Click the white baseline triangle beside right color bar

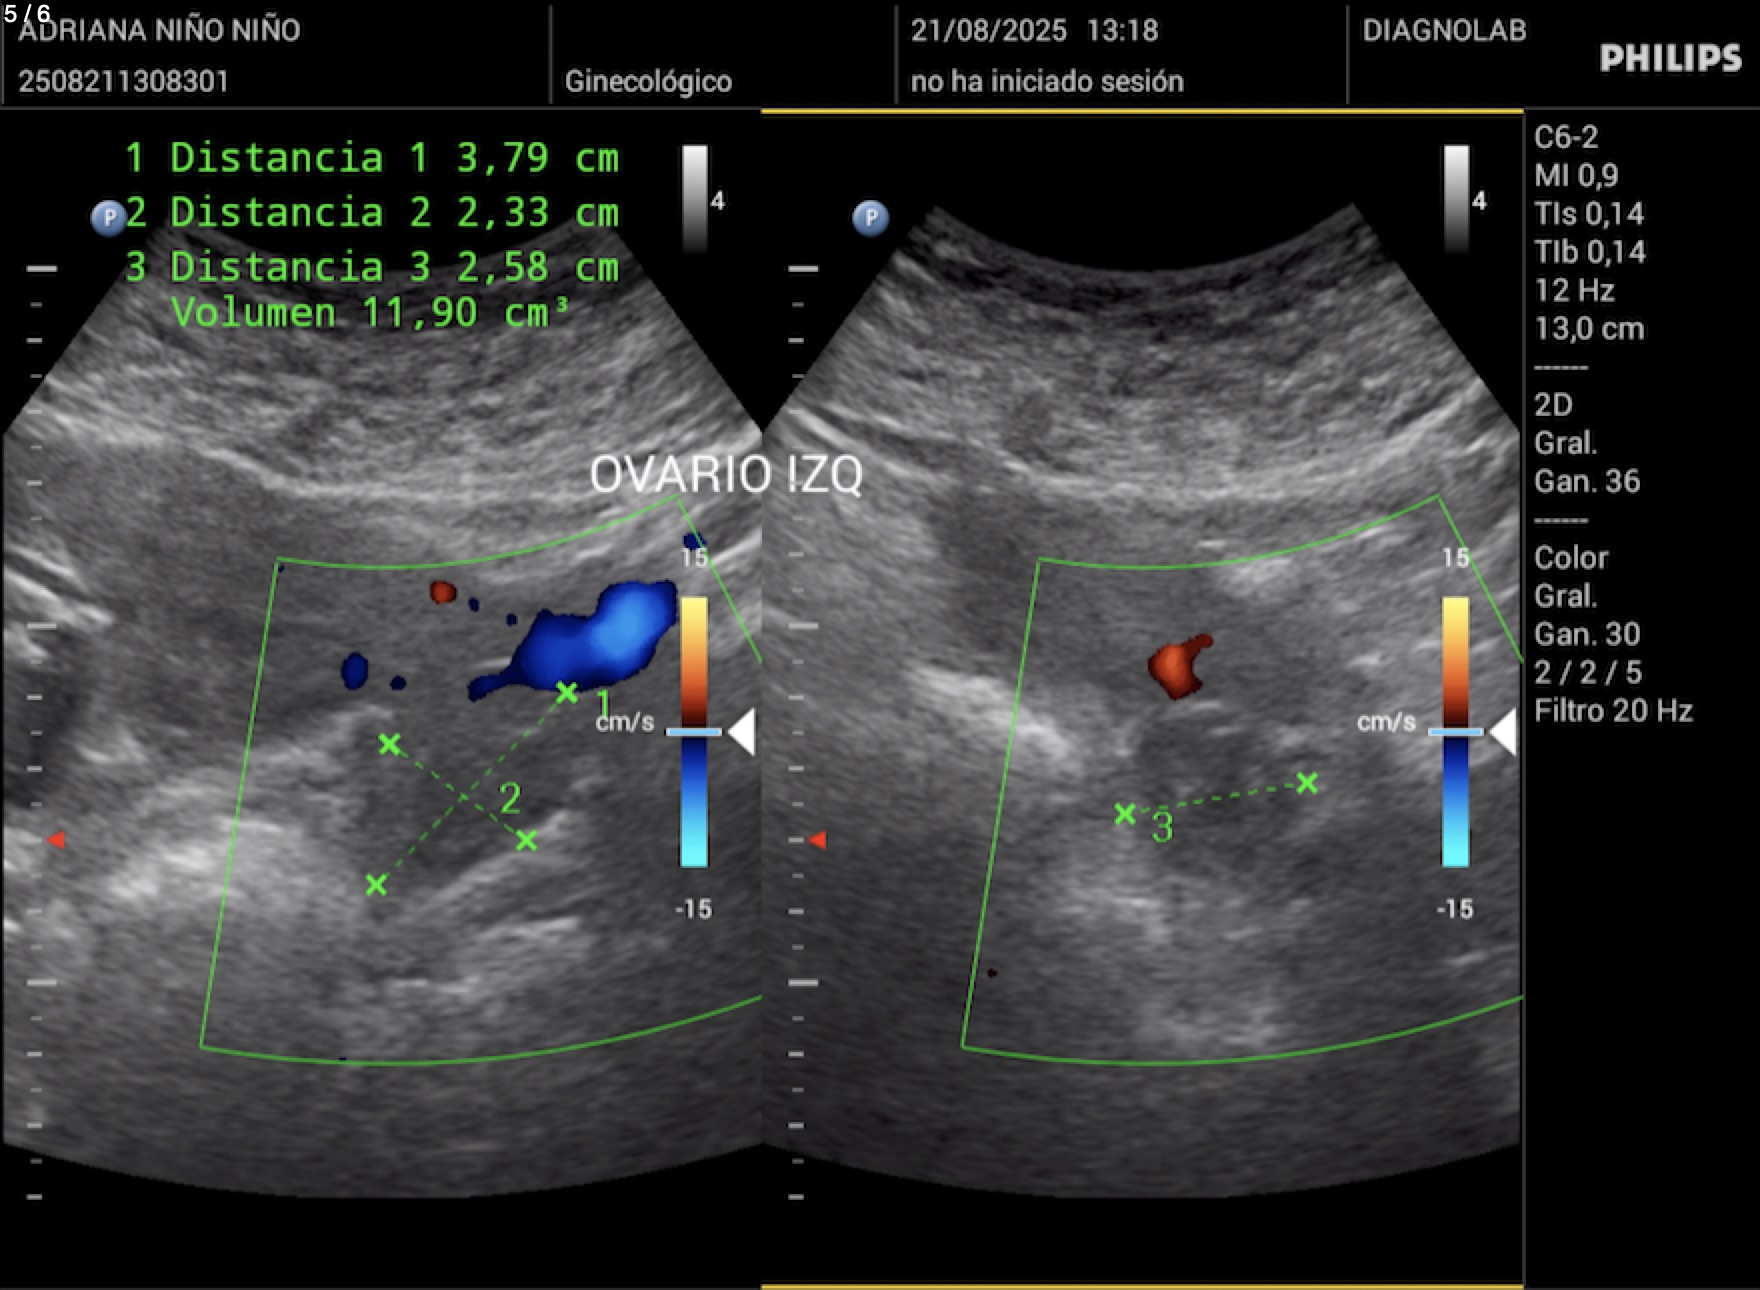click(1503, 732)
